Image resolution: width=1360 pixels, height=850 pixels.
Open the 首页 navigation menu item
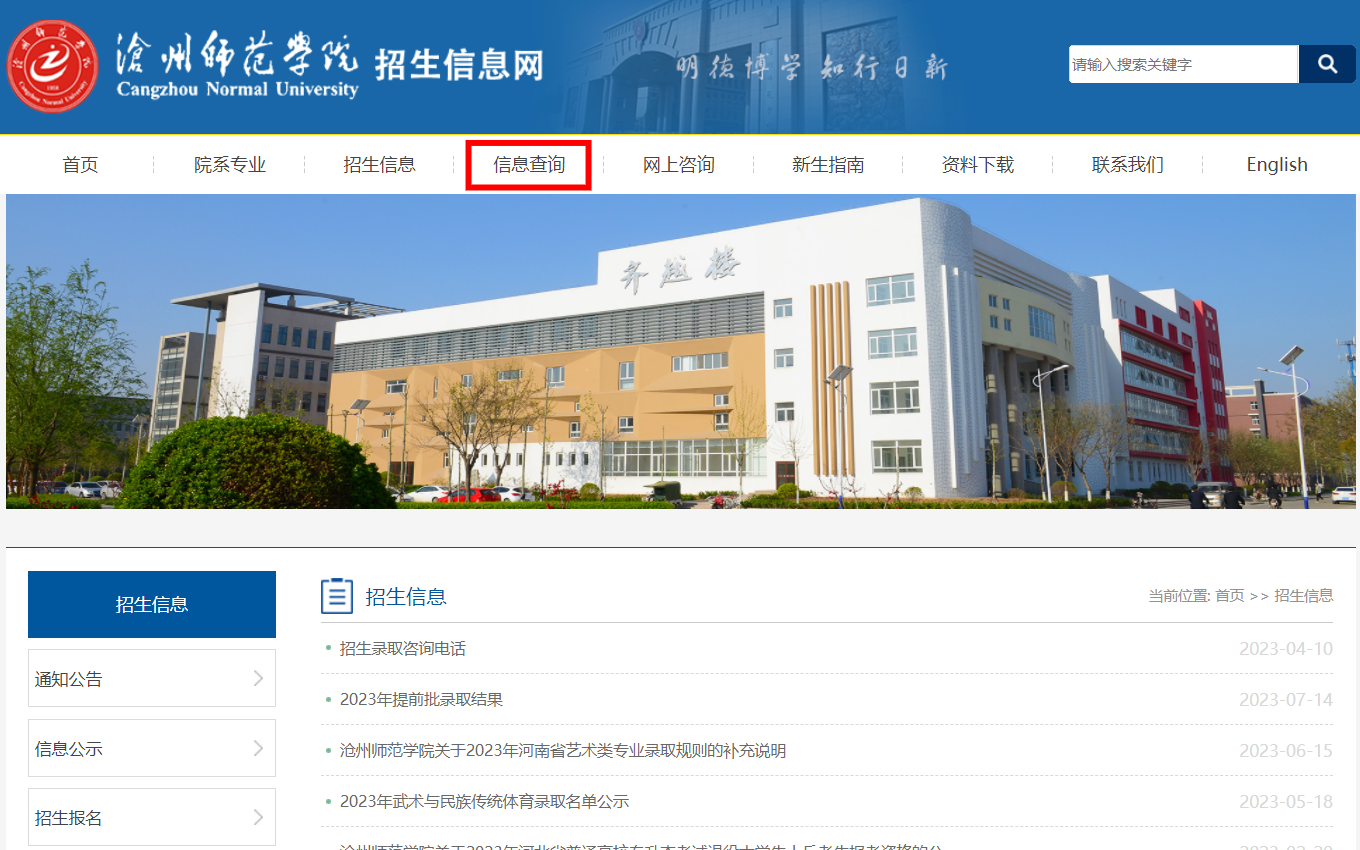point(80,165)
